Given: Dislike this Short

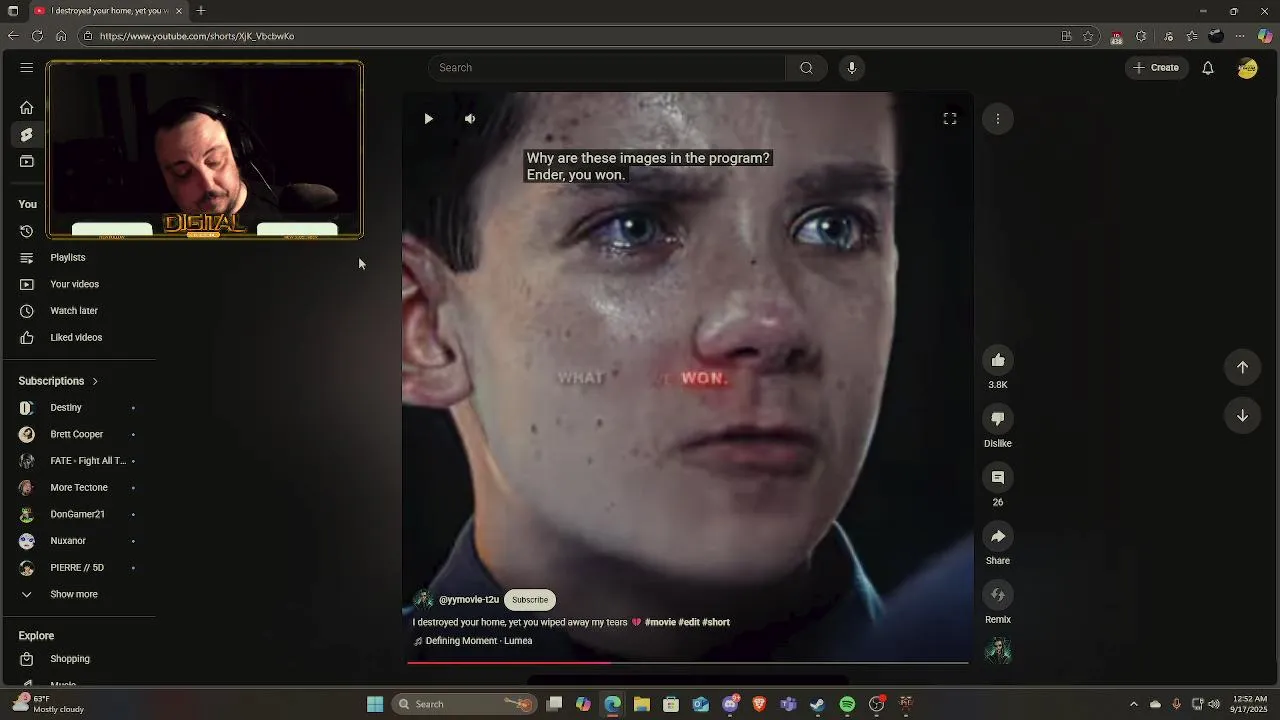Looking at the screenshot, I should pyautogui.click(x=998, y=419).
